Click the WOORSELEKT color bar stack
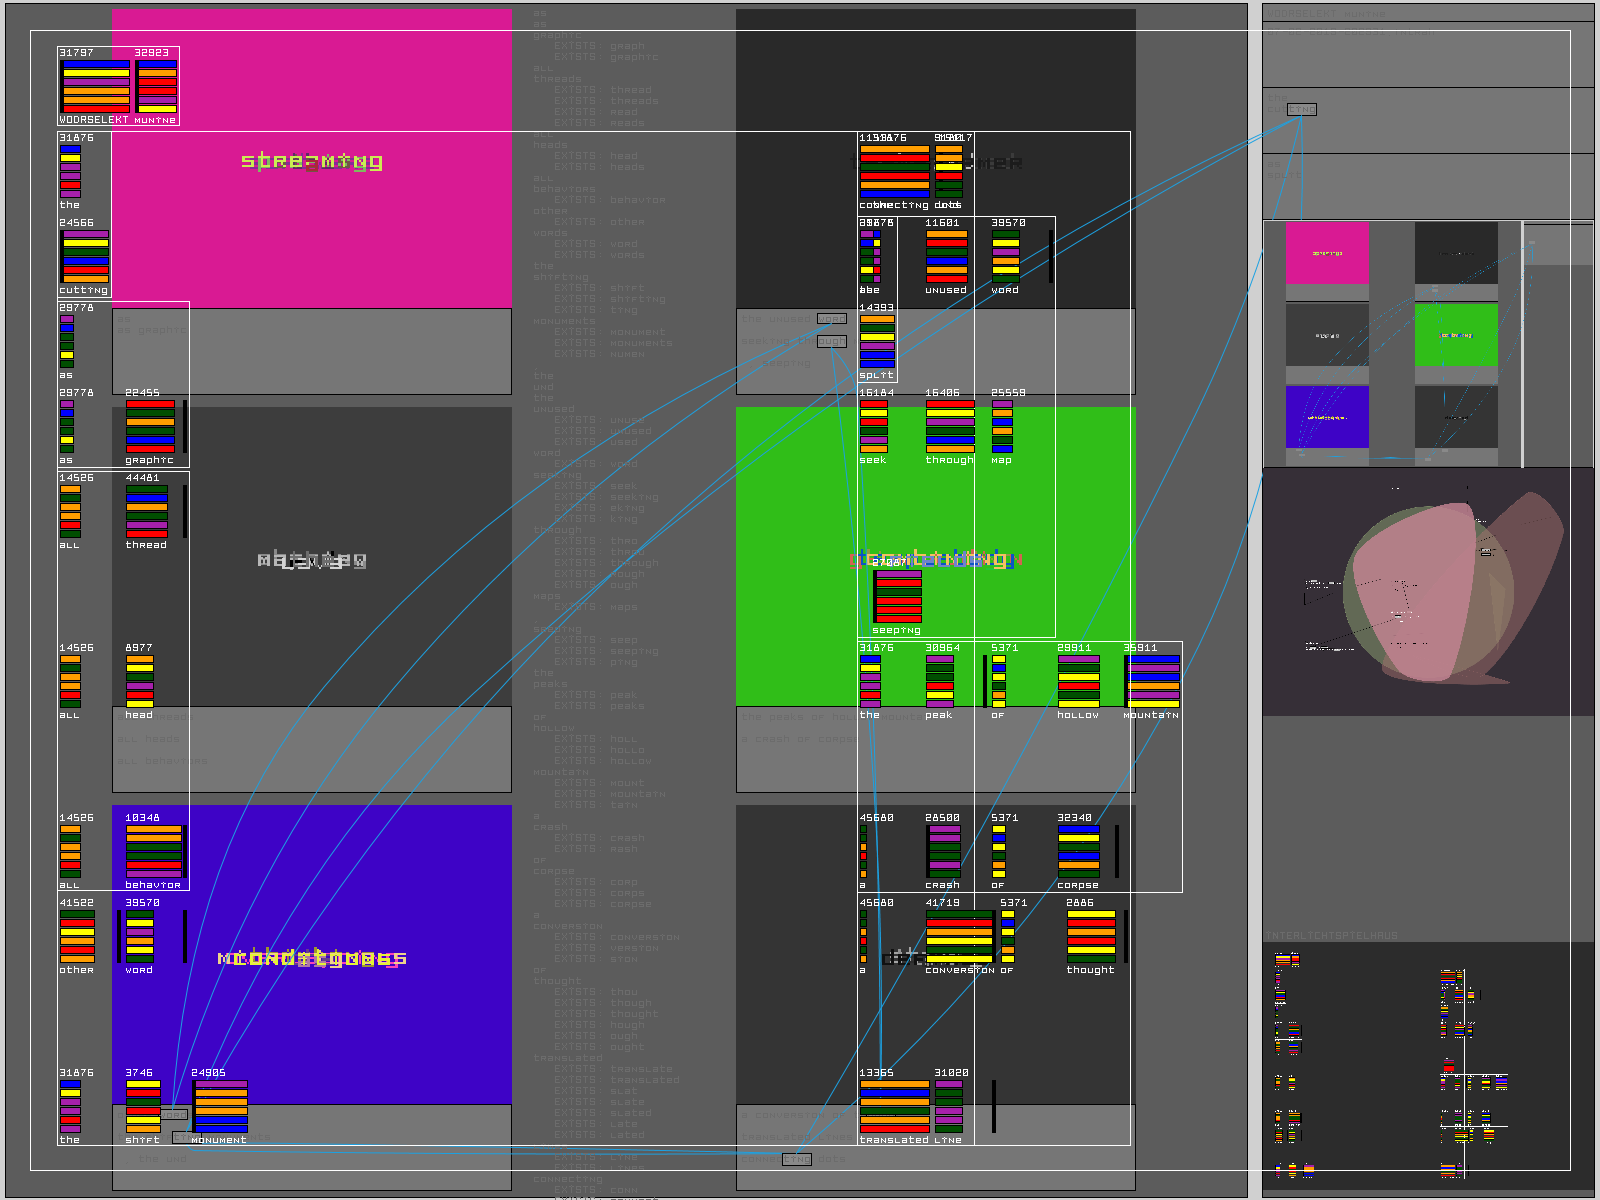Viewport: 1600px width, 1200px height. click(96, 86)
